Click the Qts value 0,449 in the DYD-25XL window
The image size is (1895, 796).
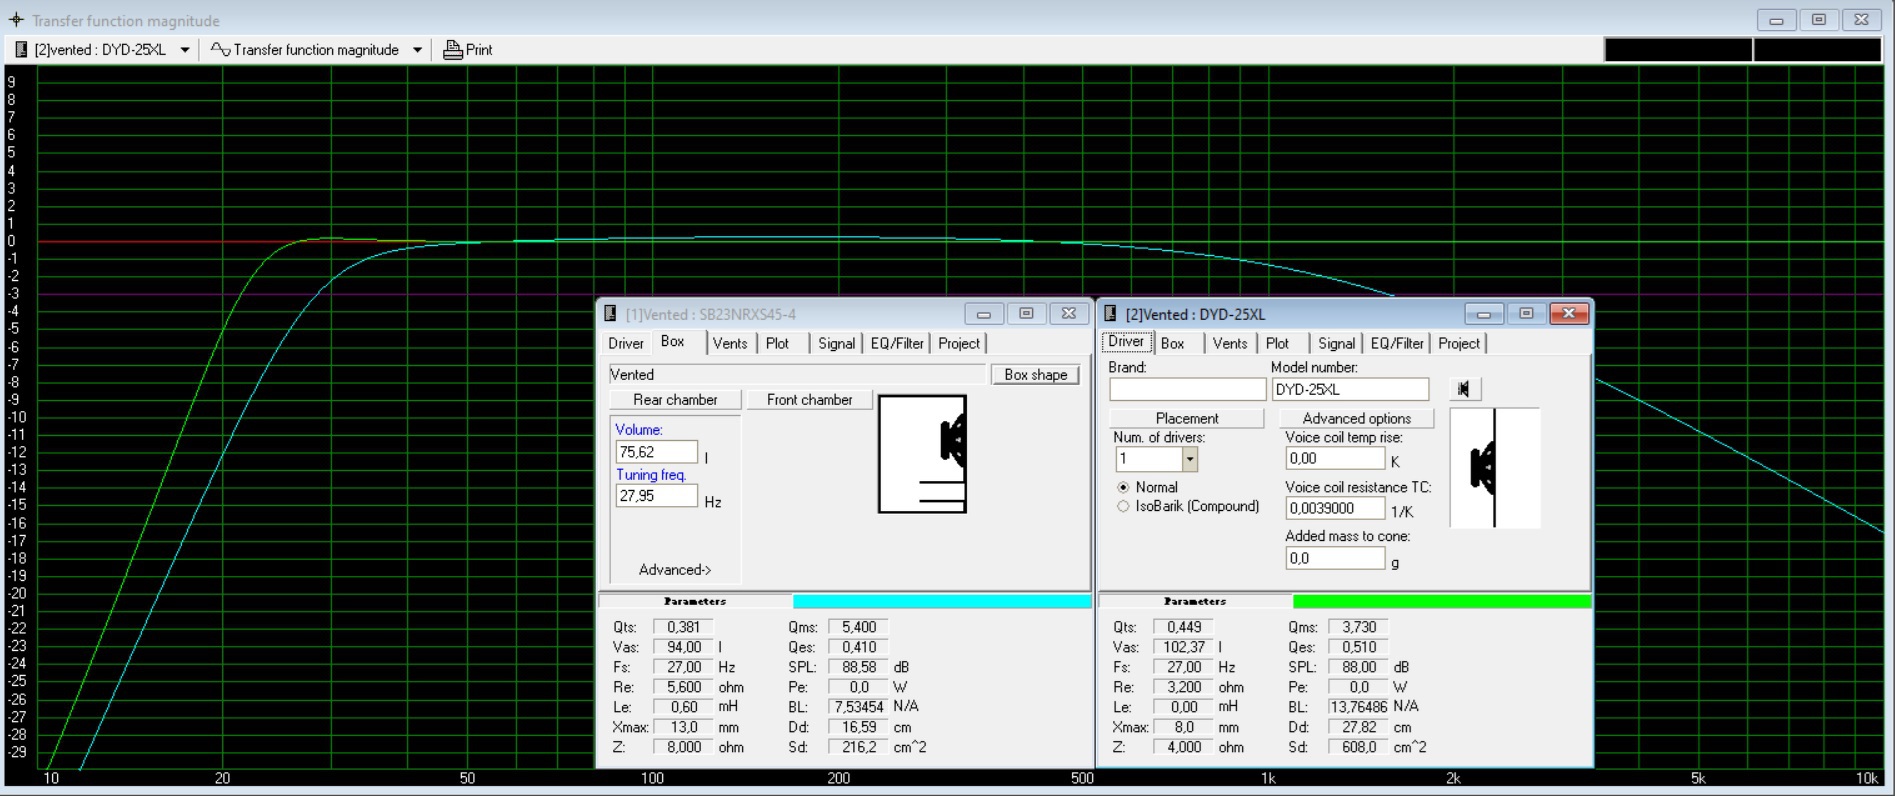(1183, 627)
